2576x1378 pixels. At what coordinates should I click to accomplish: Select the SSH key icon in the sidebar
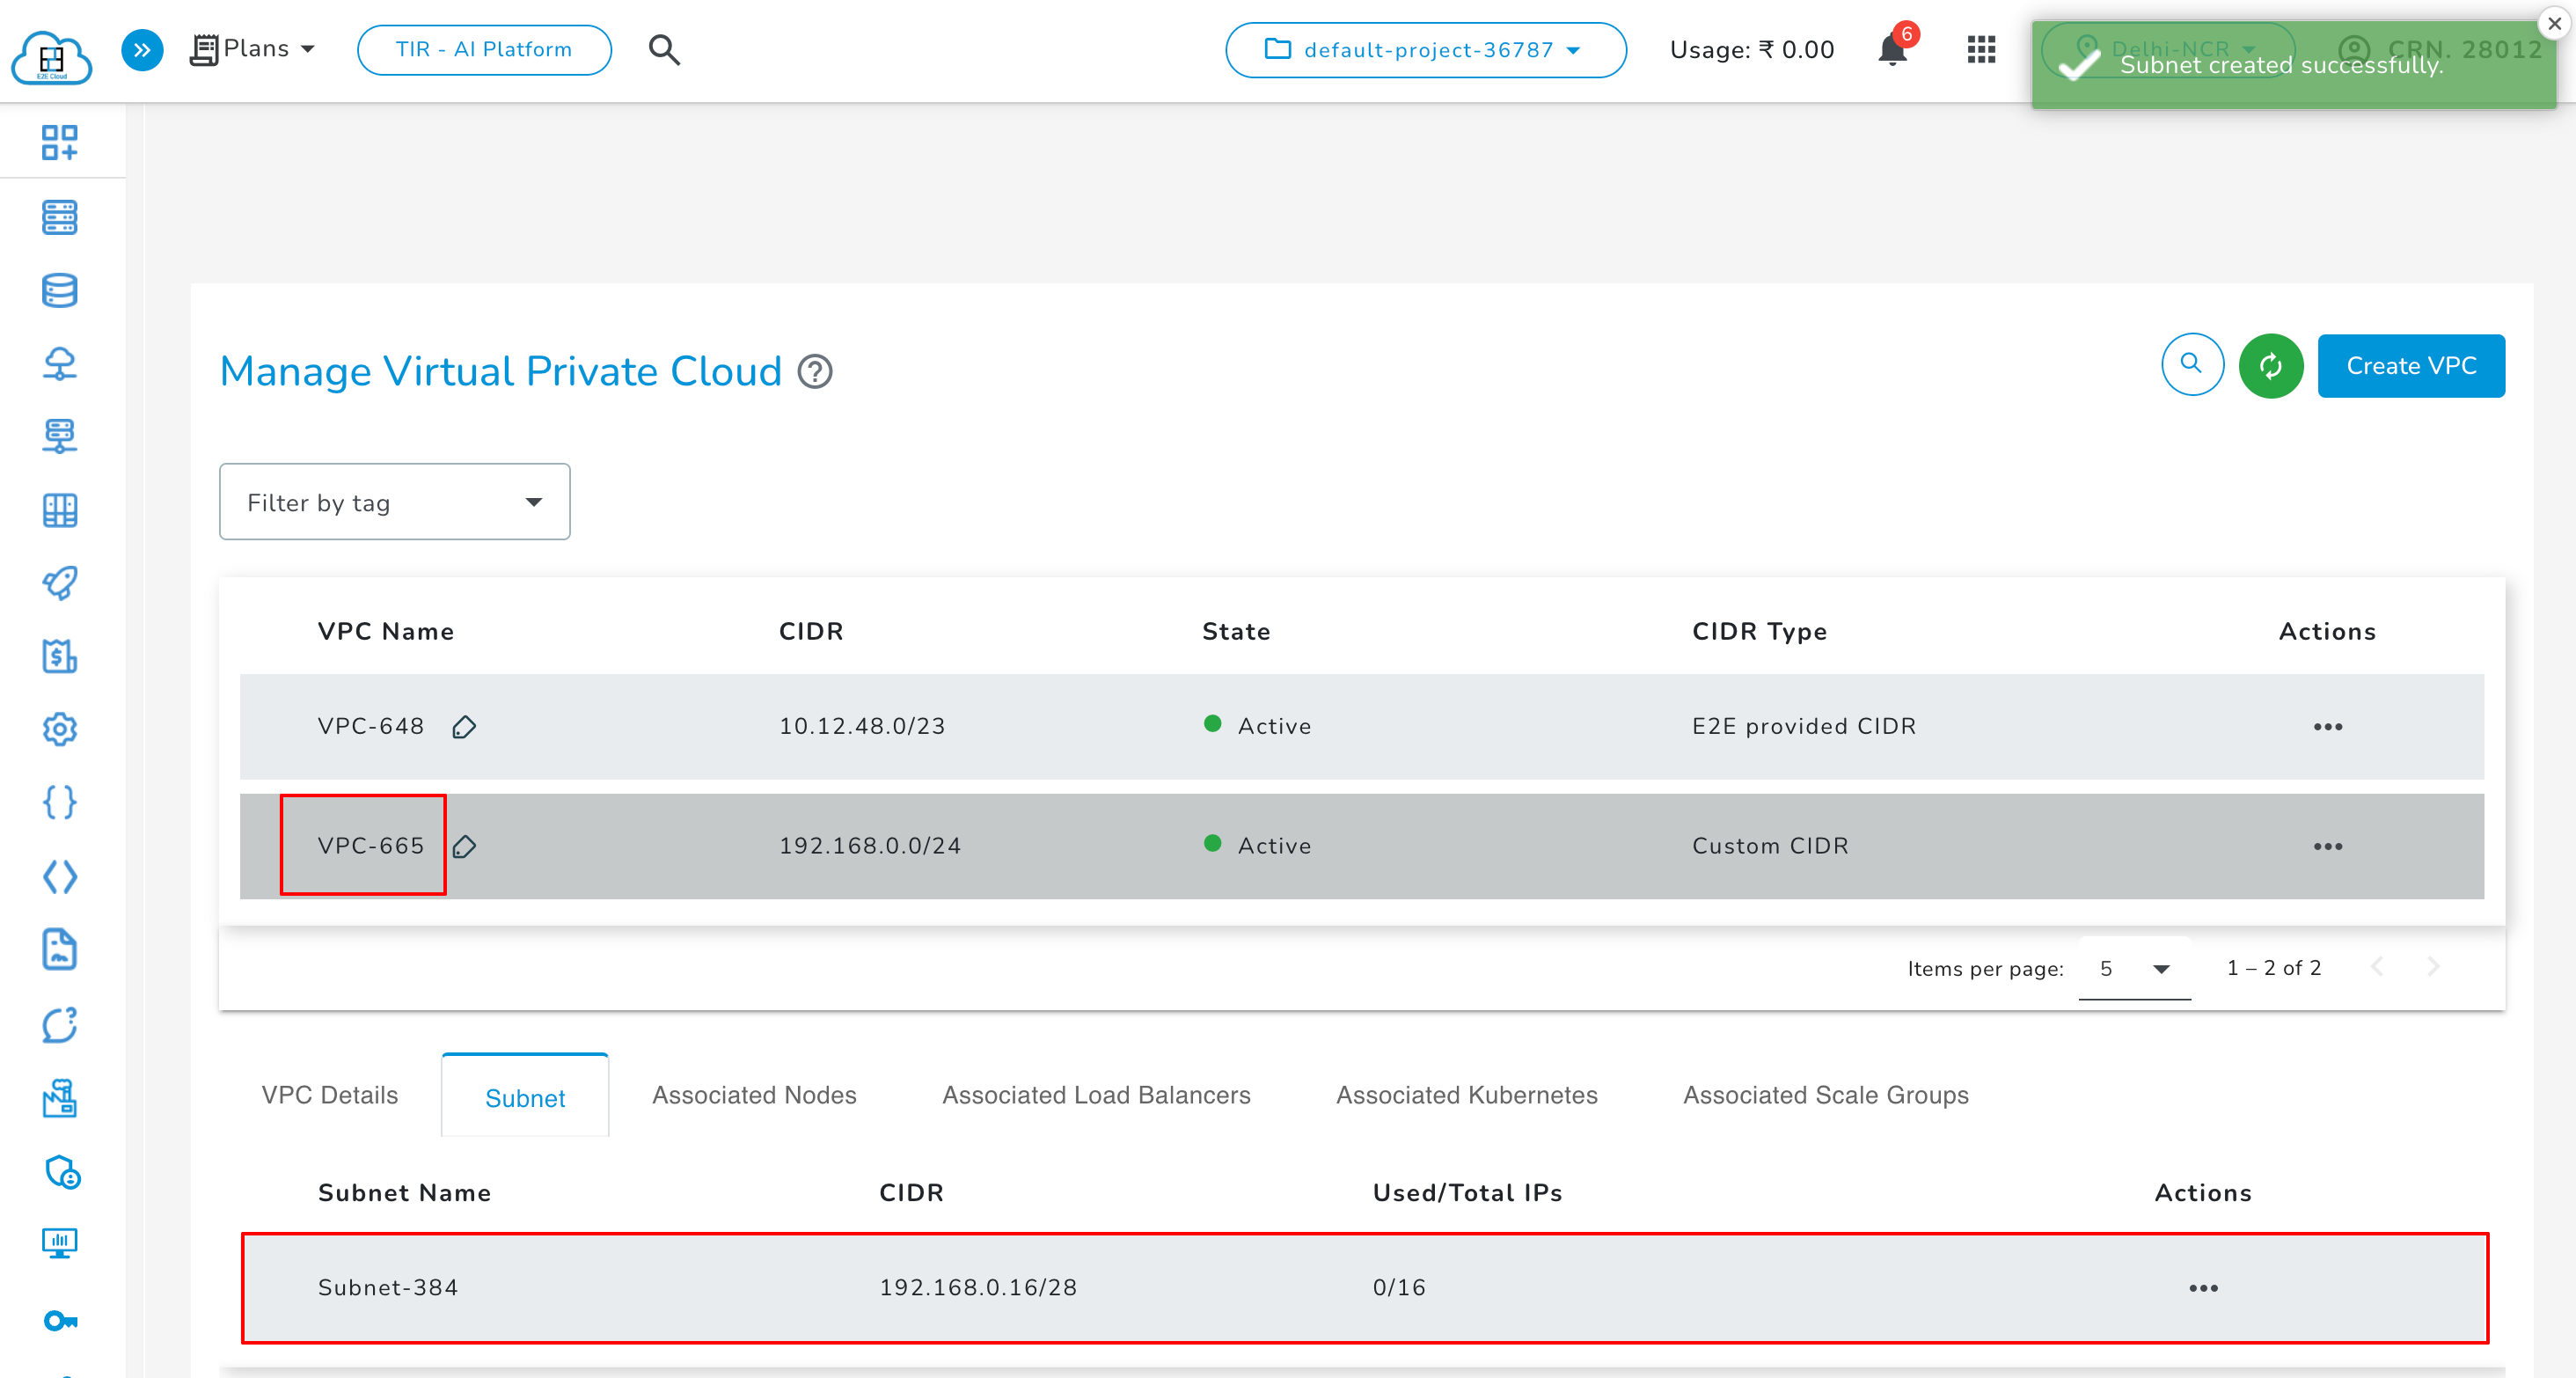[x=60, y=1320]
